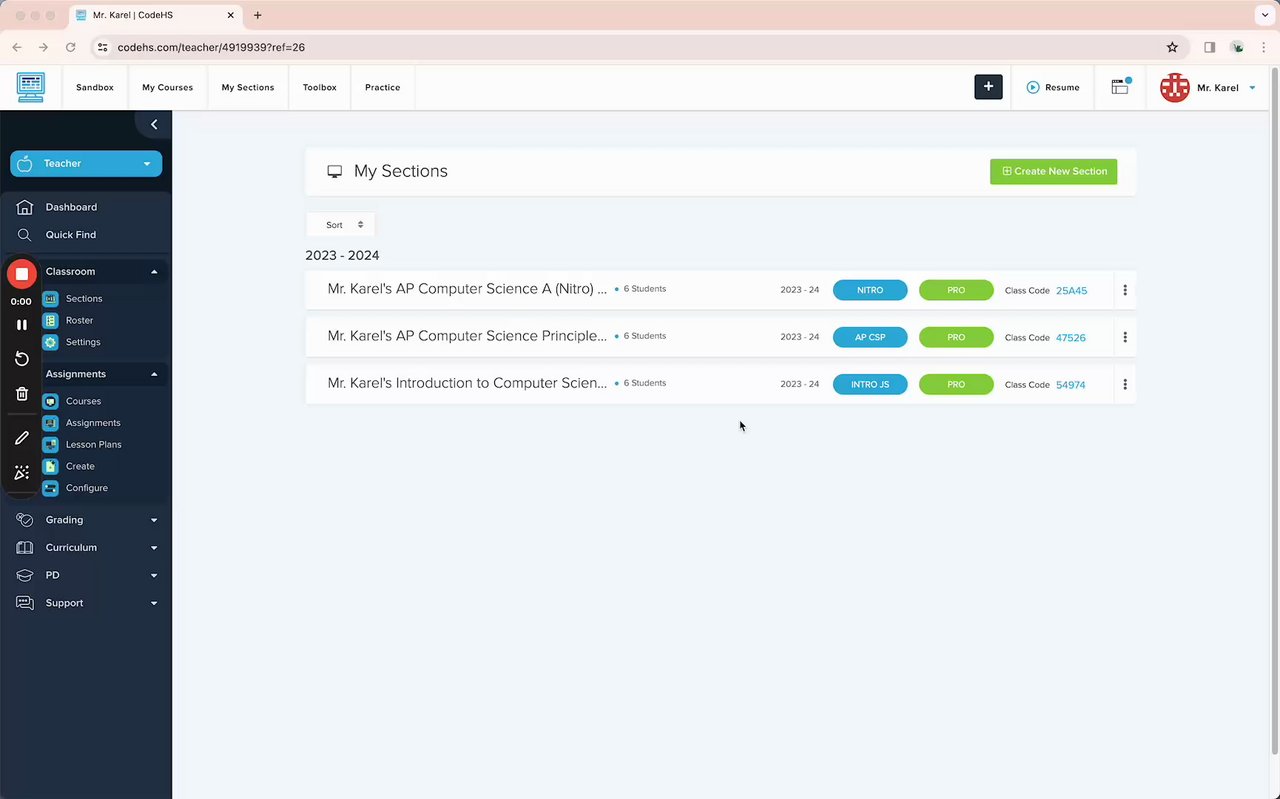Collapse the sidebar with the chevron arrow
The image size is (1280, 799).
click(x=153, y=124)
